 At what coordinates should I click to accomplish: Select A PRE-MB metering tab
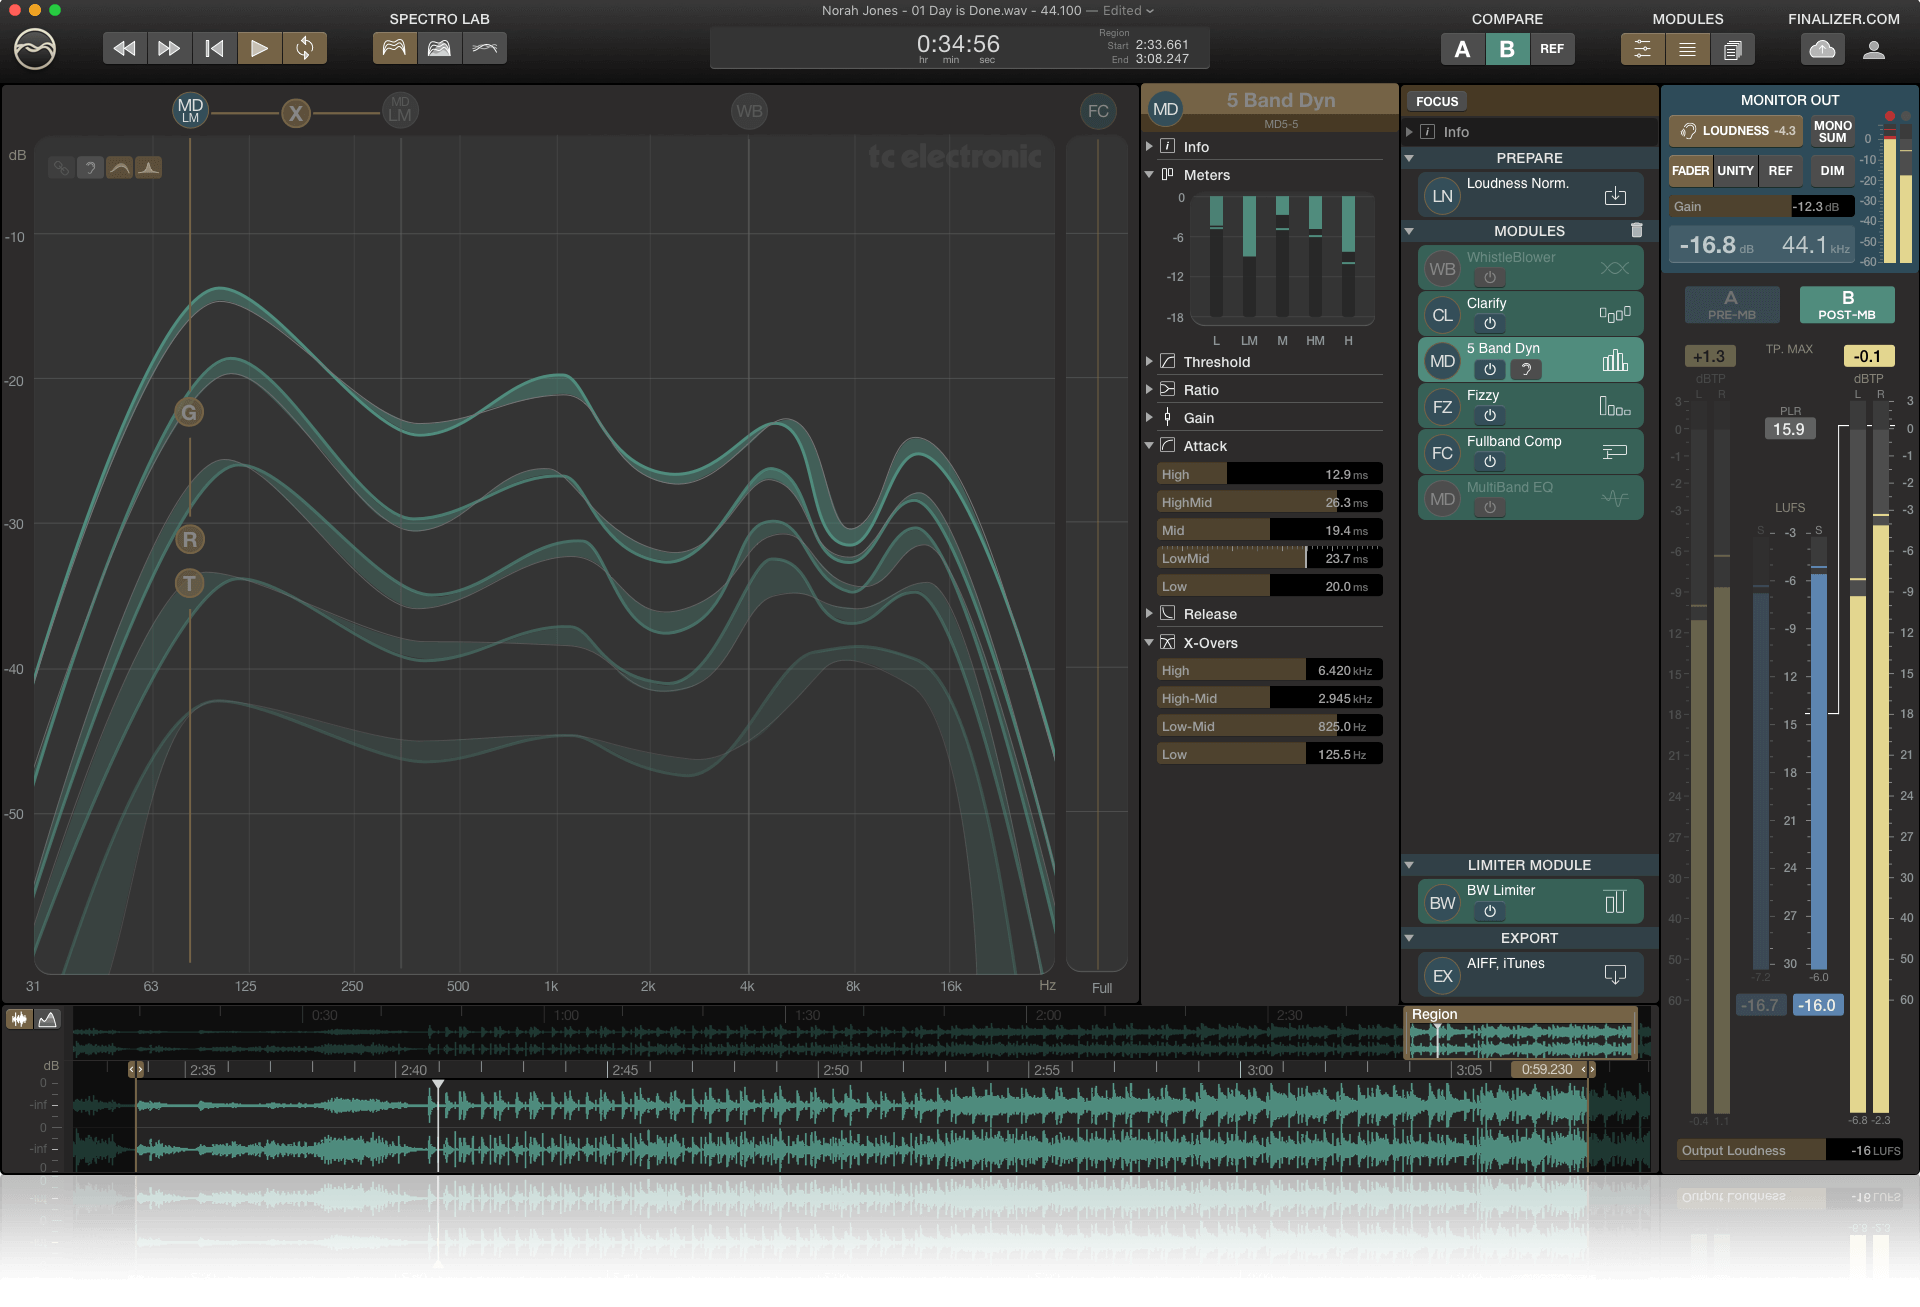click(1732, 305)
